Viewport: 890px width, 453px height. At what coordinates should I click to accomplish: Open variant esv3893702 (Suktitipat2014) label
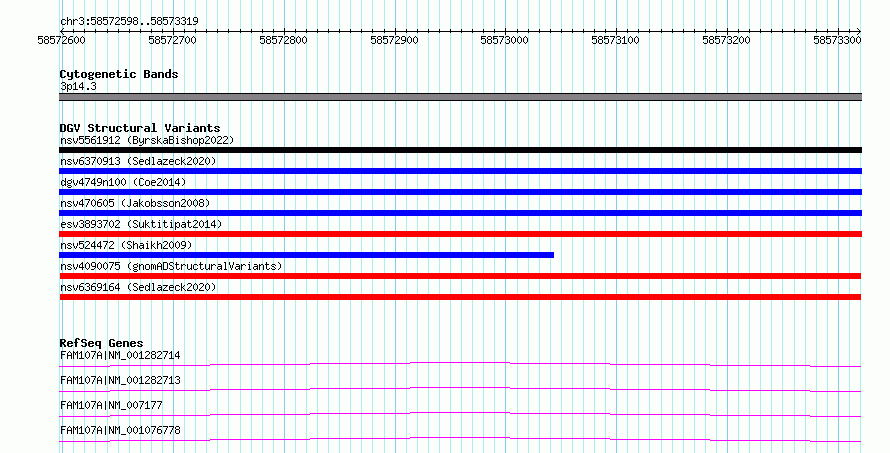click(x=141, y=224)
